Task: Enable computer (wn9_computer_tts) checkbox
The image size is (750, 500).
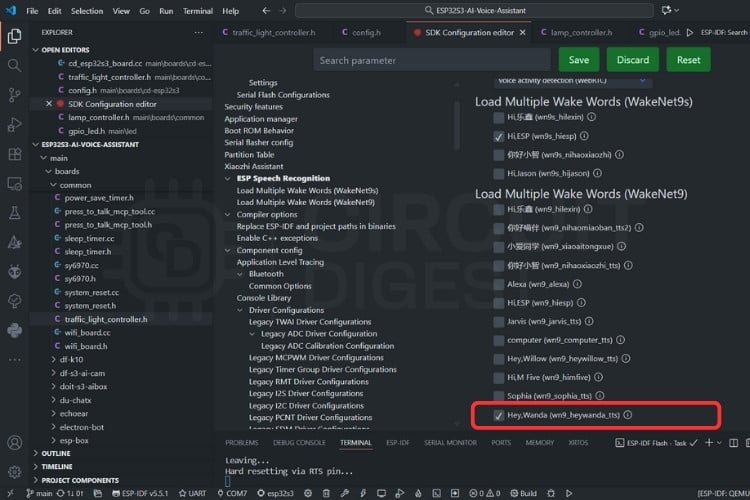Action: (x=498, y=340)
